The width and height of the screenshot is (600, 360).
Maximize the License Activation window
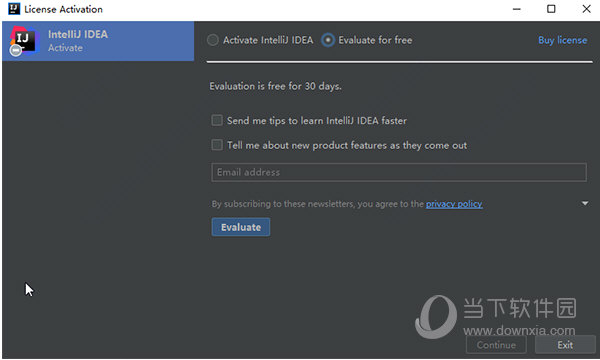(x=551, y=9)
